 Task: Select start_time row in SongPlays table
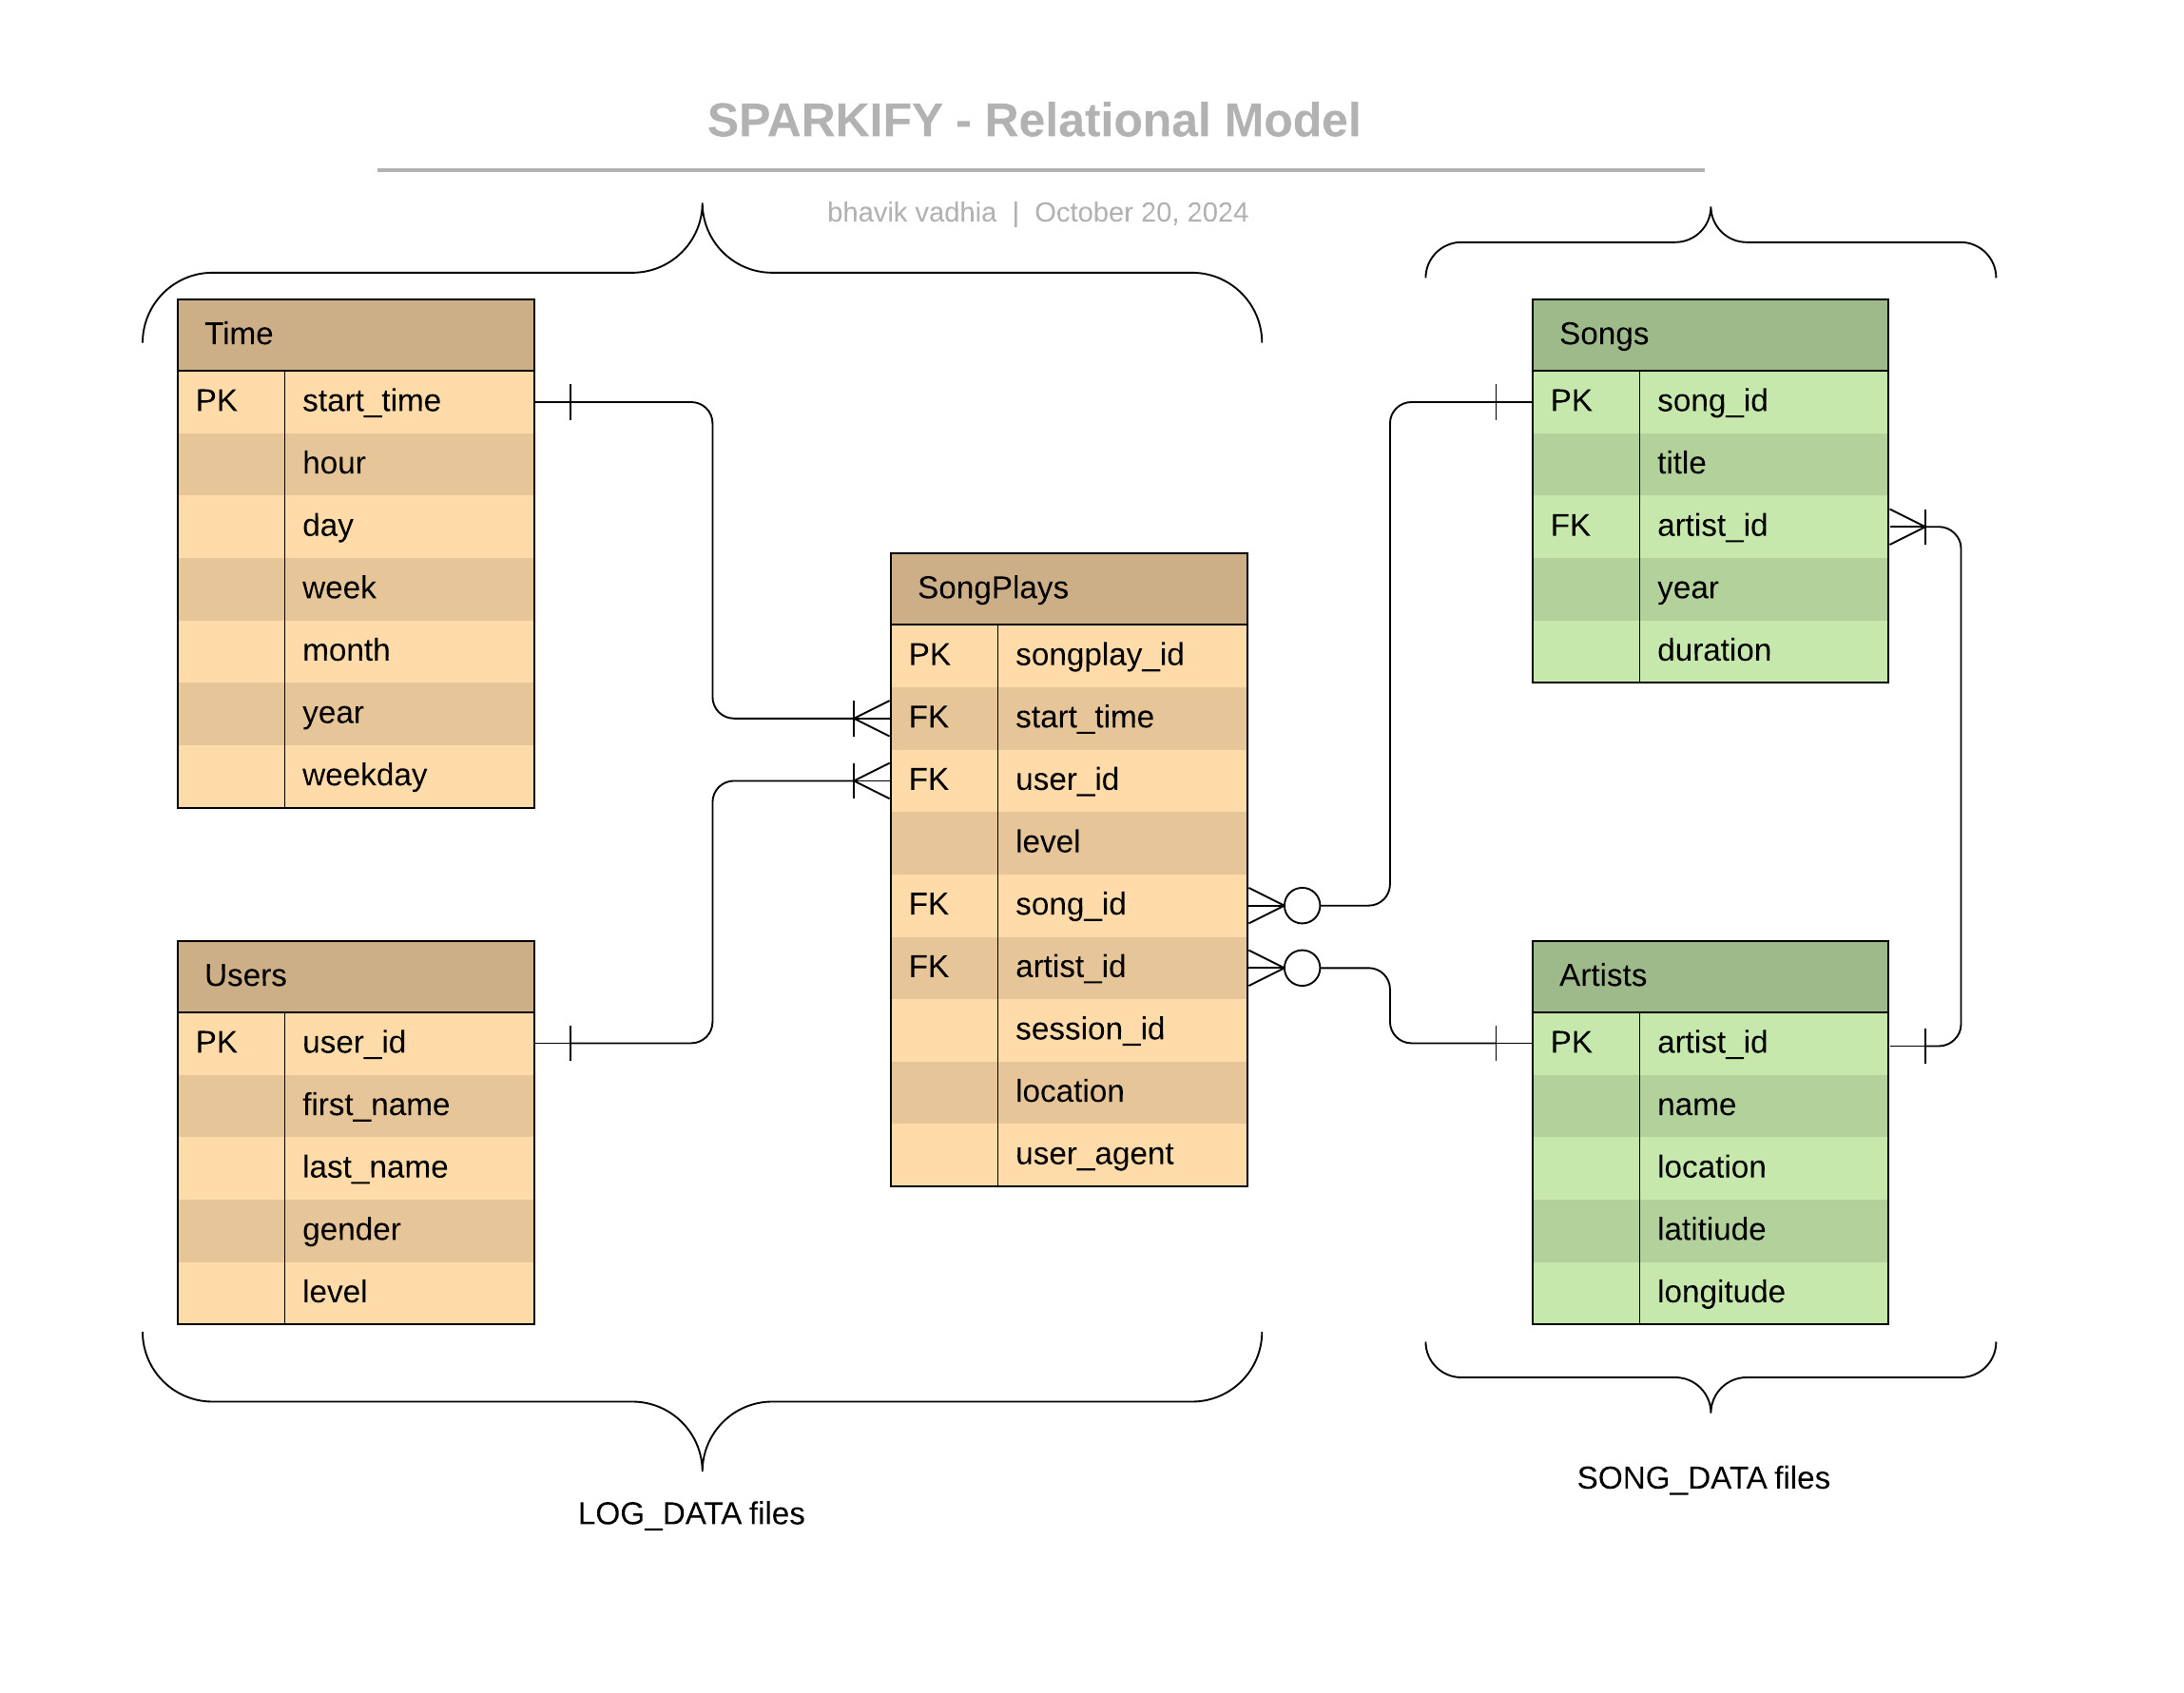[1069, 718]
